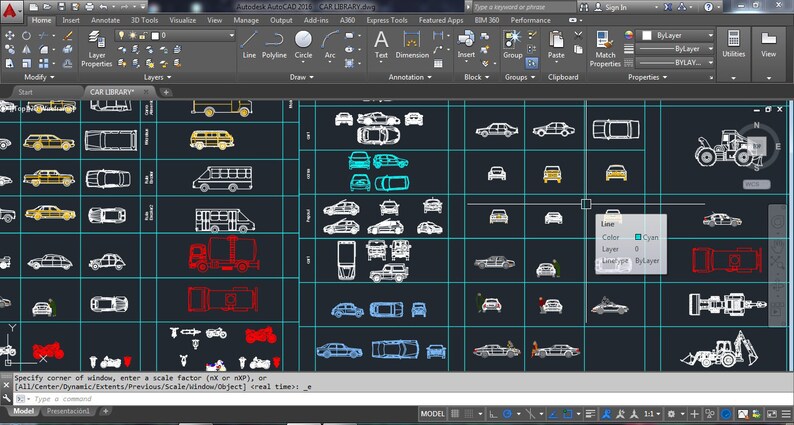
Task: Expand the Layers panel
Action: click(x=157, y=77)
